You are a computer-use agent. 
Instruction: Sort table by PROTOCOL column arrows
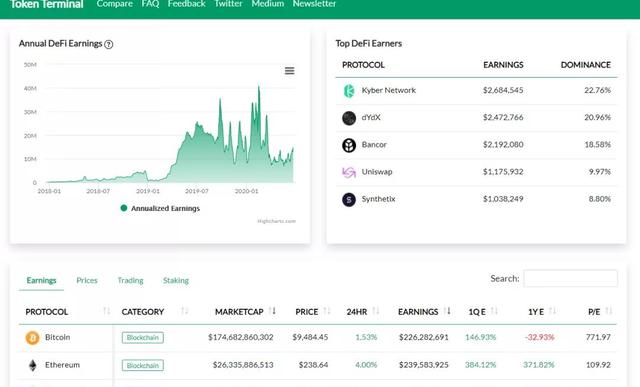click(x=107, y=311)
